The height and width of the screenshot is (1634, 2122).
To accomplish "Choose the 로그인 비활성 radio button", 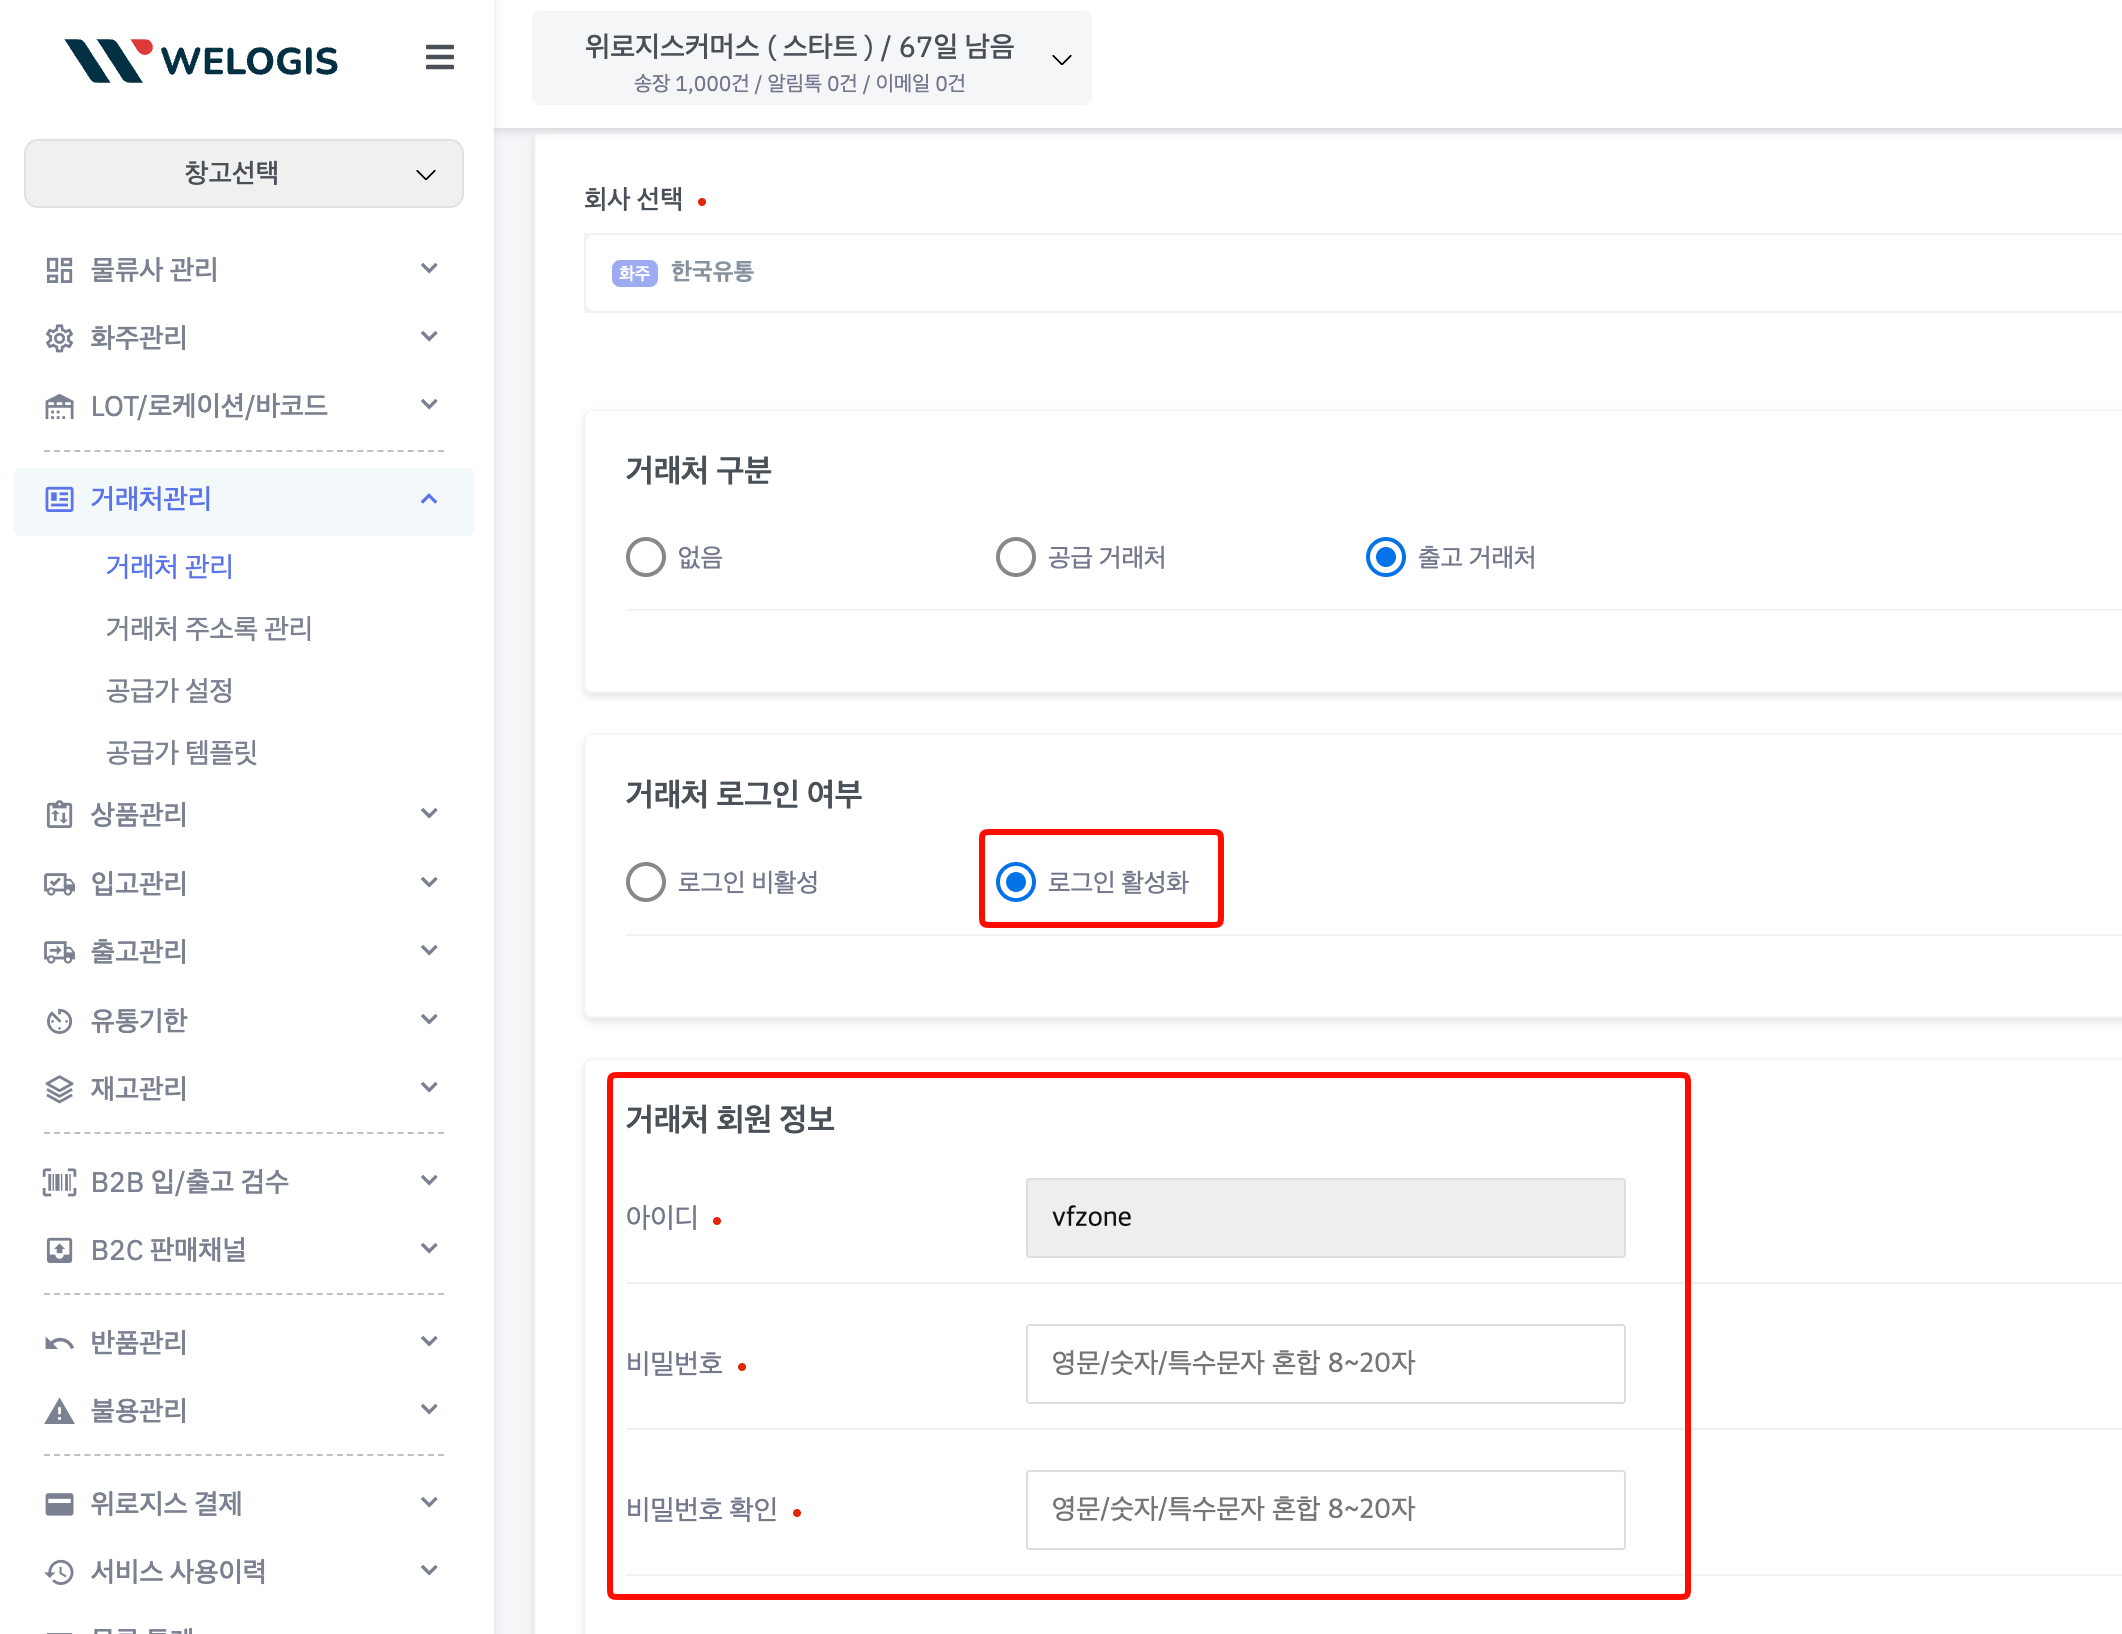I will [646, 882].
